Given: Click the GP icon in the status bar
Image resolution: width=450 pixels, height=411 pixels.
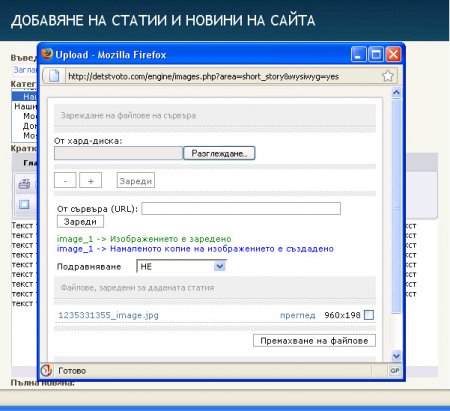Looking at the screenshot, I should pos(395,371).
